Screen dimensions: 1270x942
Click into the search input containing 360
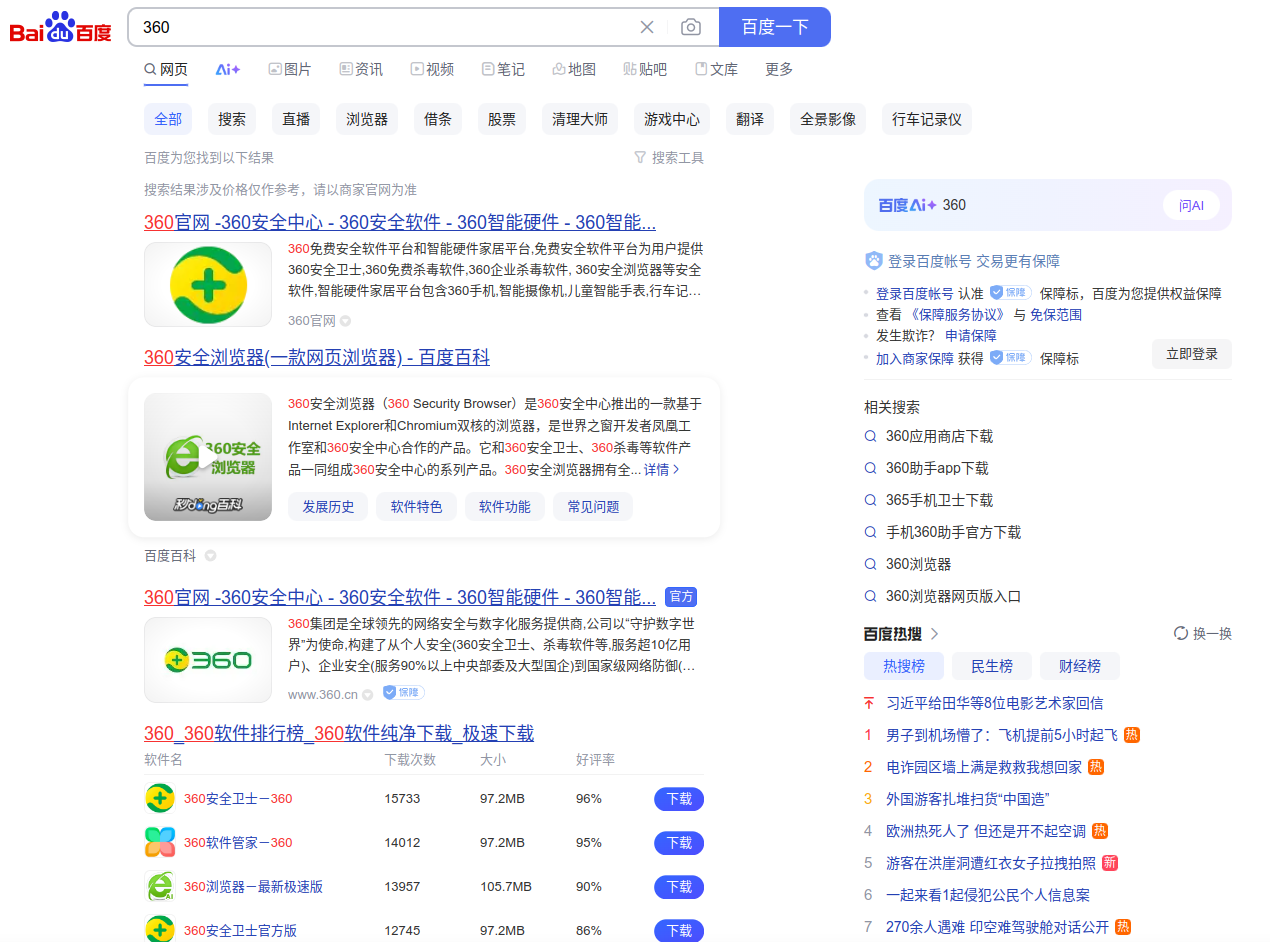click(x=385, y=27)
